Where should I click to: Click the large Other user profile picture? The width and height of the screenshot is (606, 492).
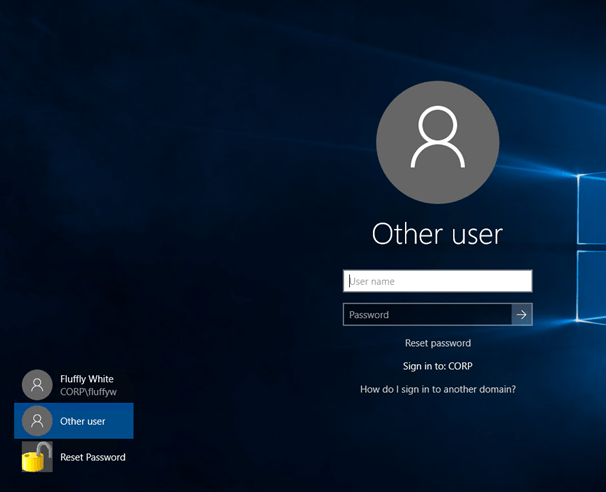437,142
